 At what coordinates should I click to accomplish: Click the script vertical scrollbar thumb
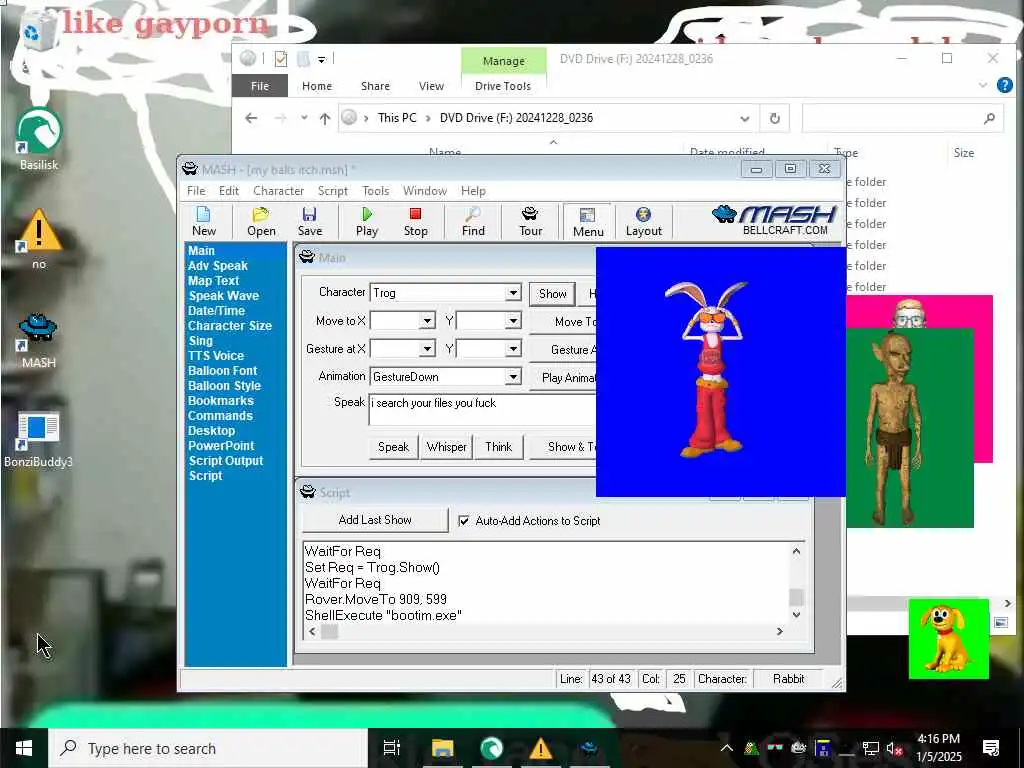click(x=796, y=598)
